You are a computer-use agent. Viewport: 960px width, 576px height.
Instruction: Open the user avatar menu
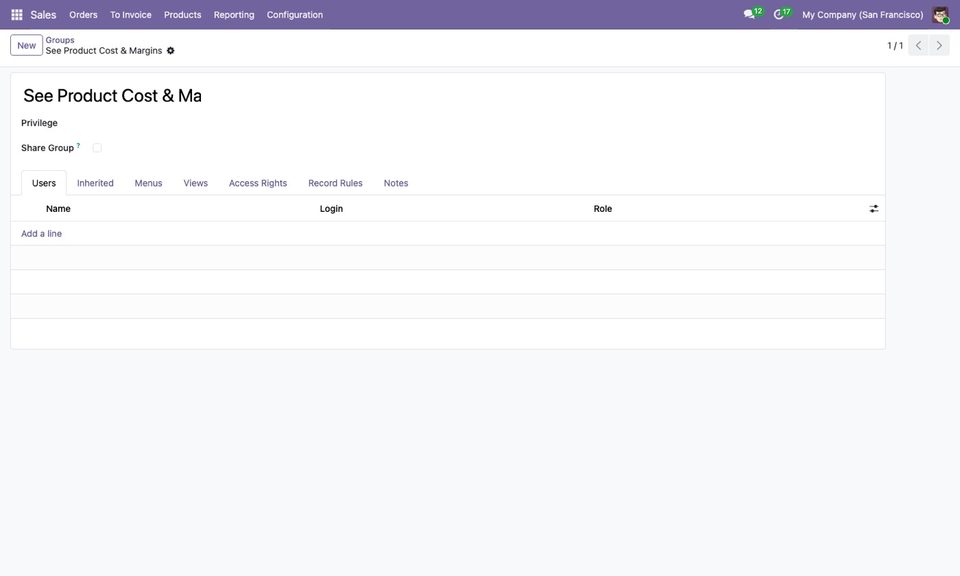[940, 15]
